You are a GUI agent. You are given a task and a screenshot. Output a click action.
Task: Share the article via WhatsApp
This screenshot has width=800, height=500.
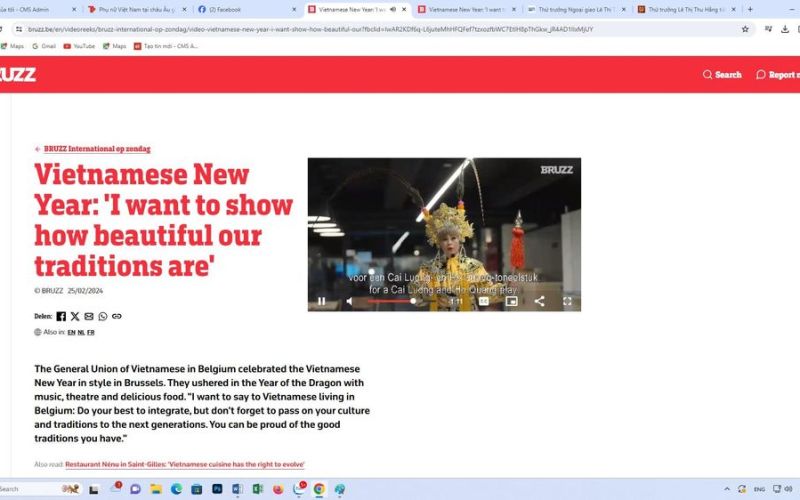pos(103,316)
